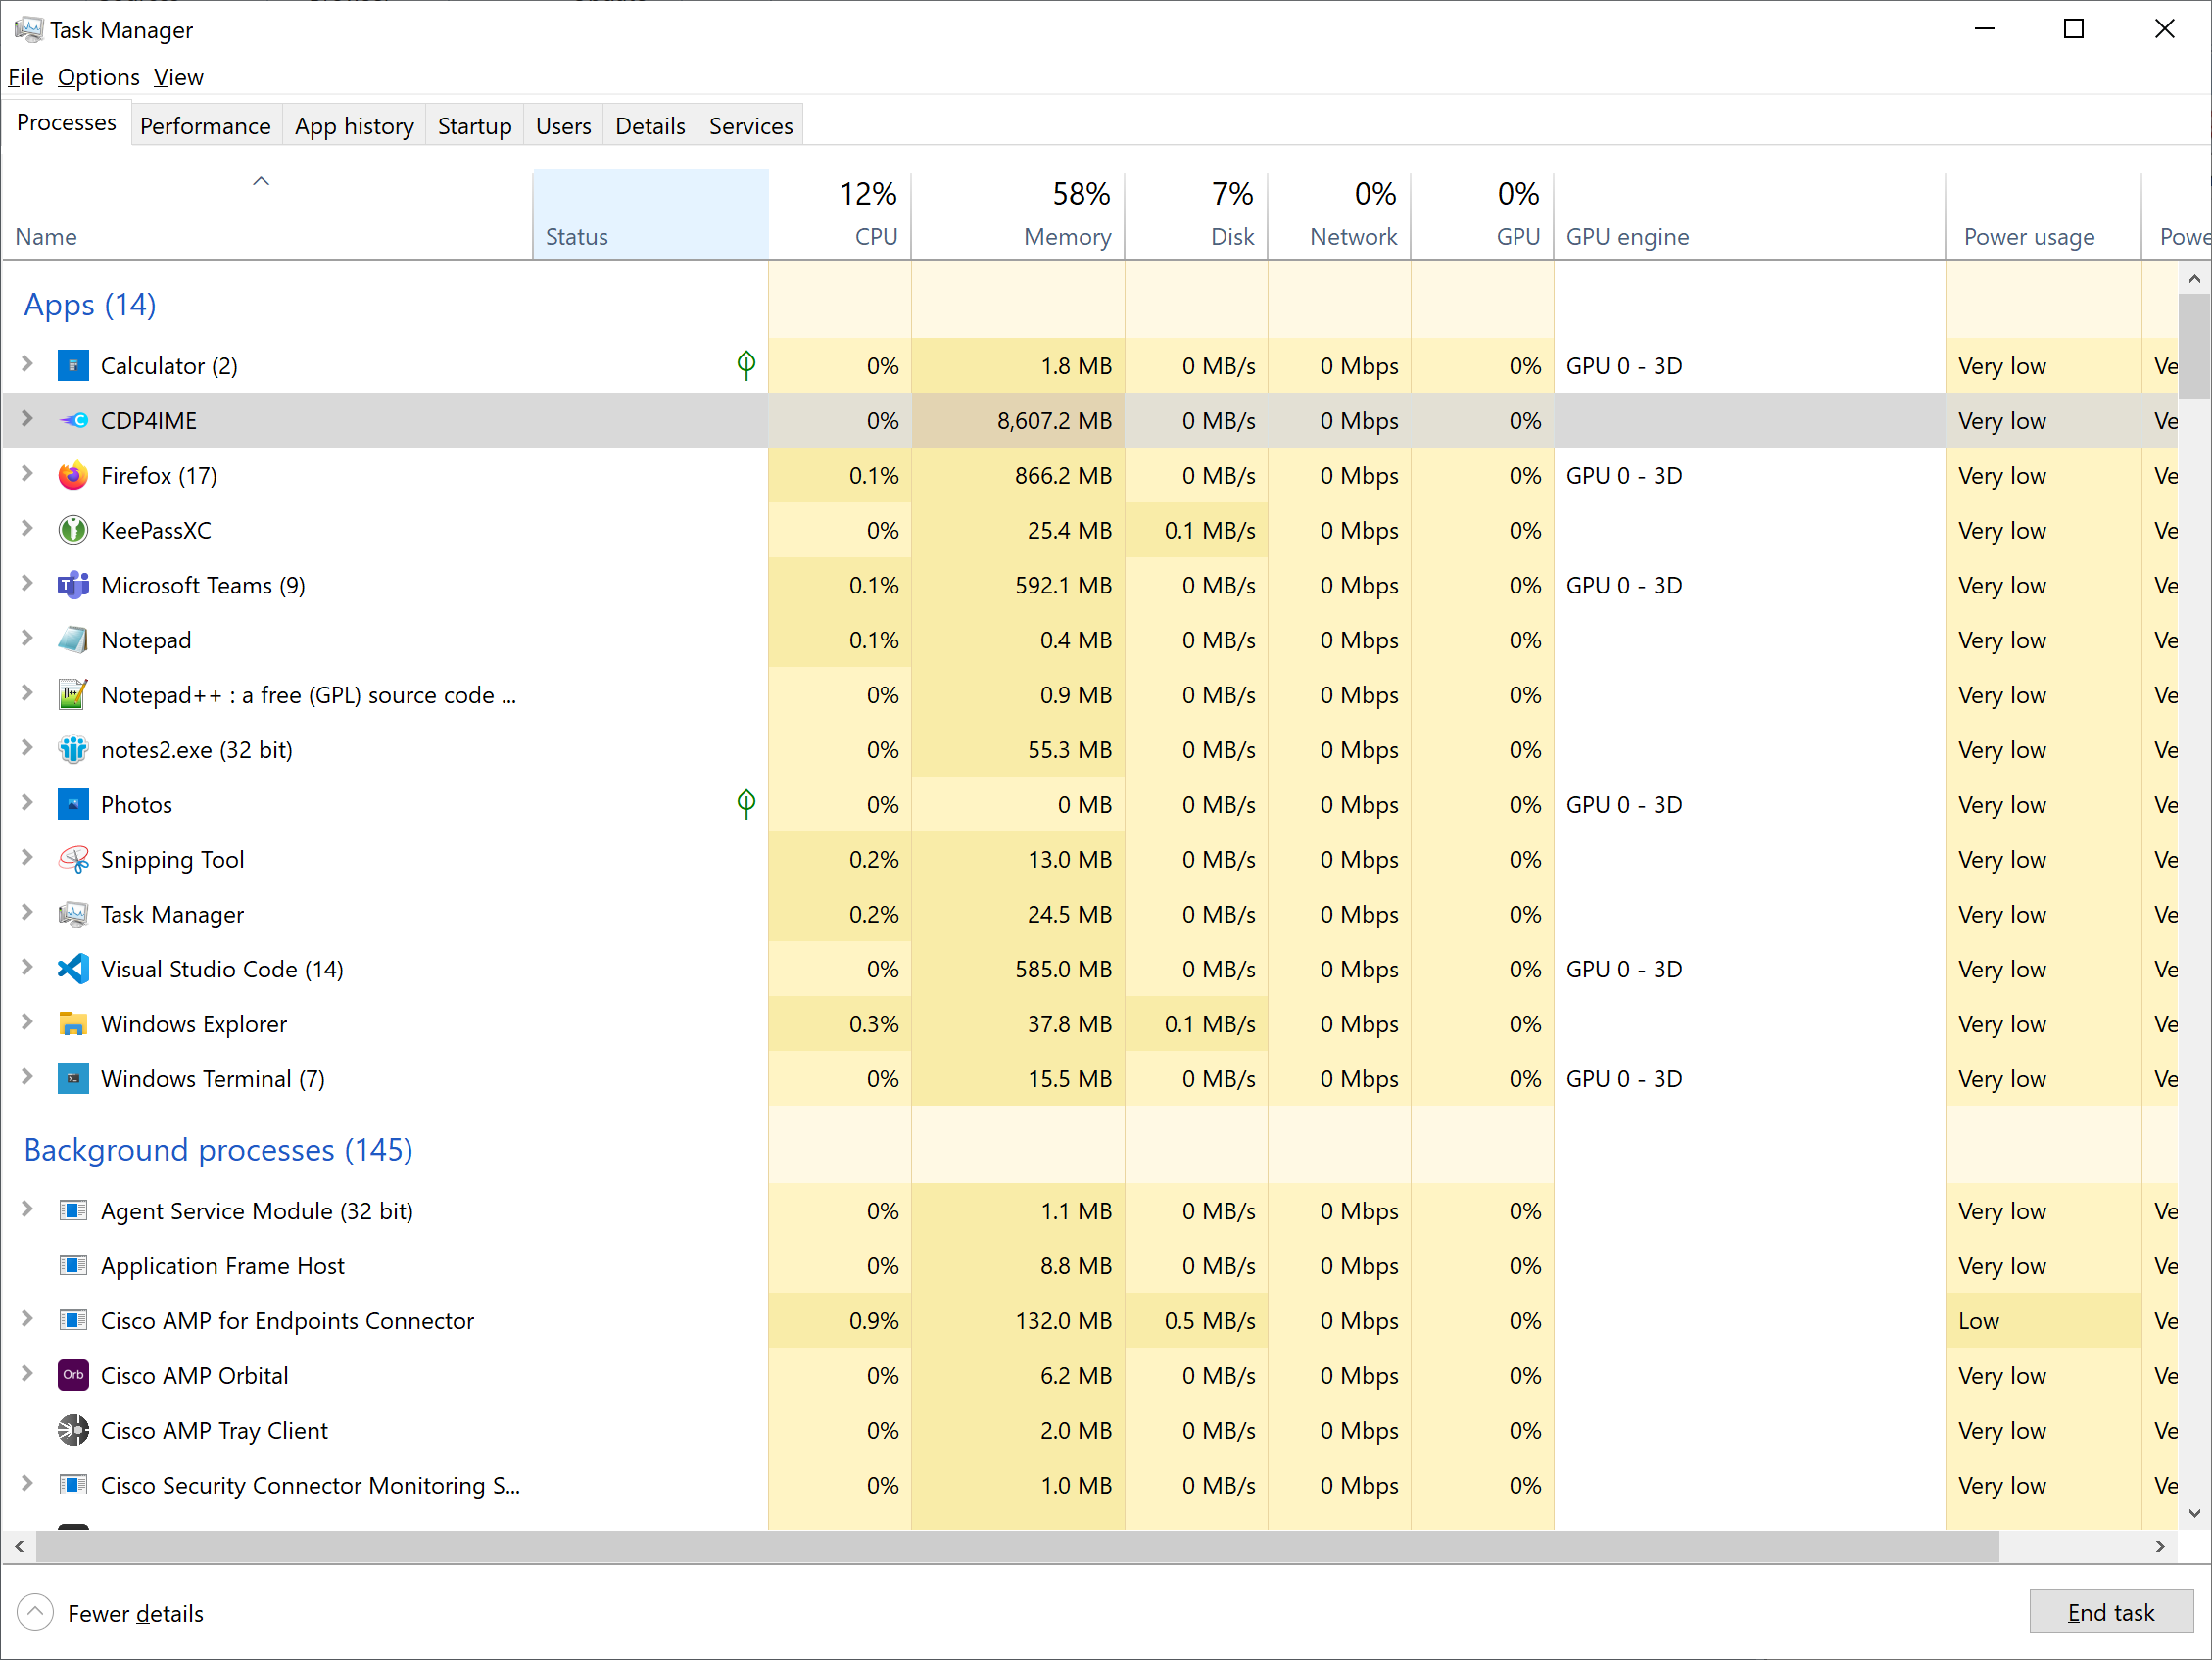Open the Options menu

tap(98, 77)
